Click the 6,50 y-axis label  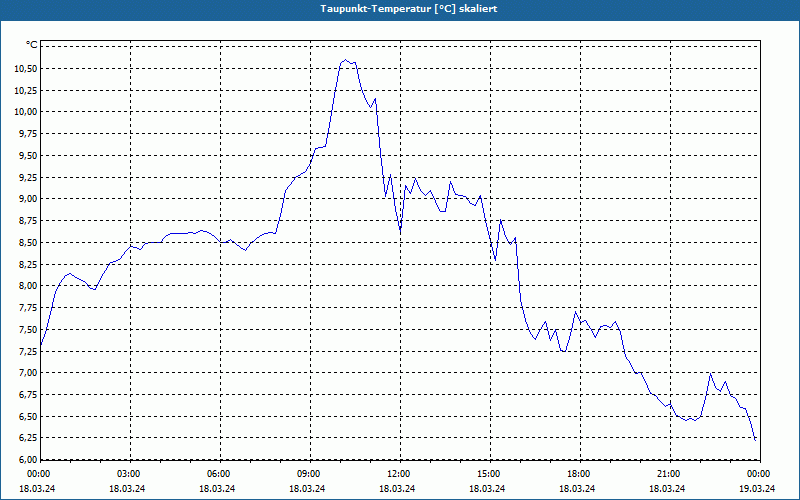29,417
